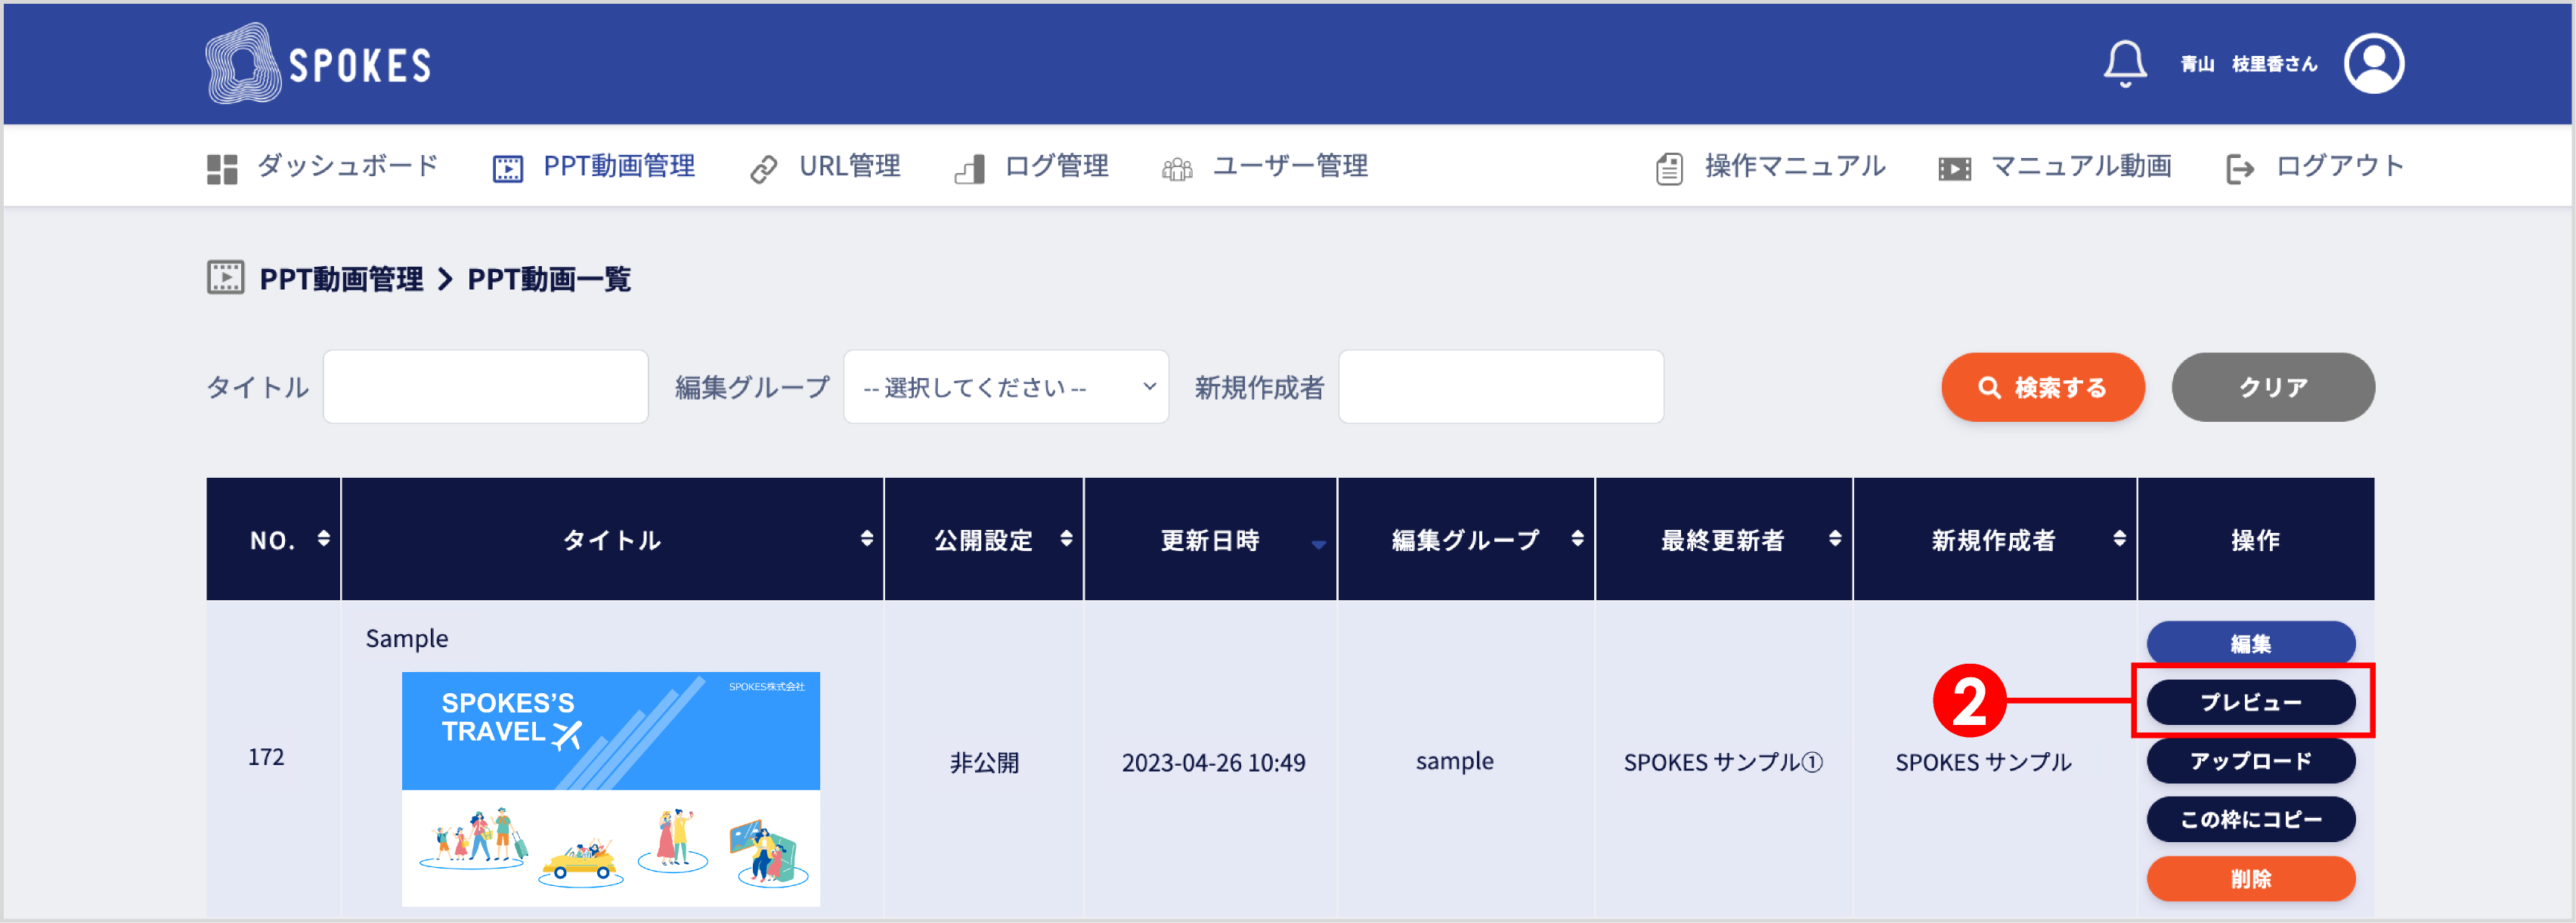Click the search magnifier on 検索する button

pyautogui.click(x=1990, y=387)
